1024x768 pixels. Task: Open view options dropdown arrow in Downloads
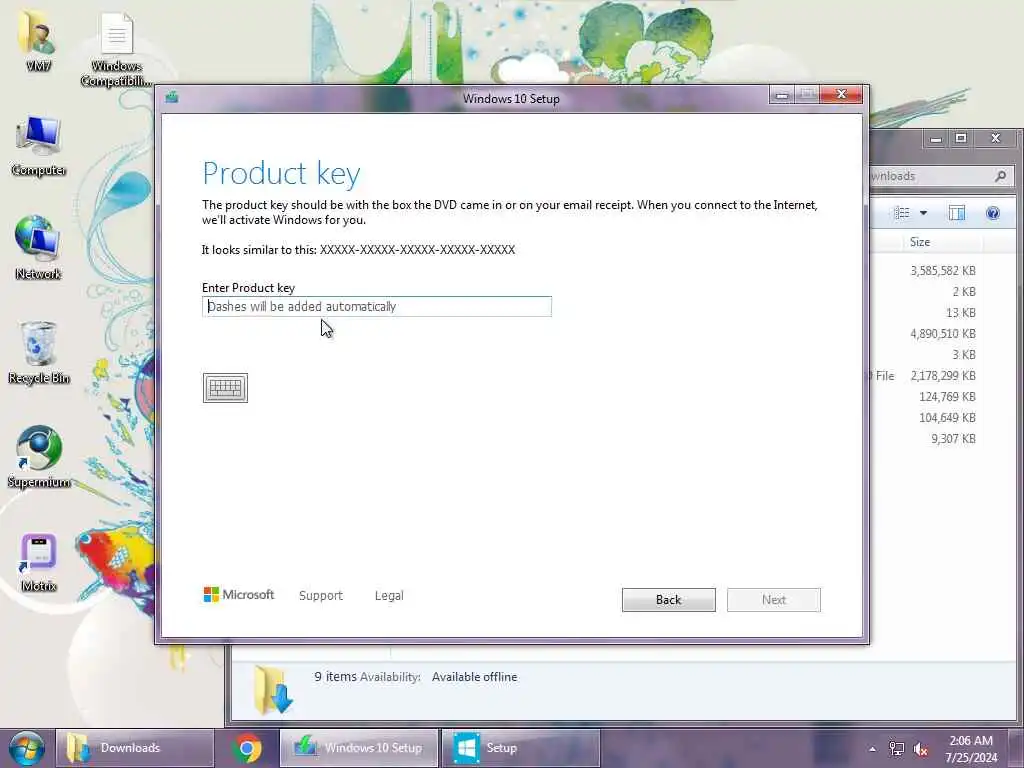pos(923,213)
